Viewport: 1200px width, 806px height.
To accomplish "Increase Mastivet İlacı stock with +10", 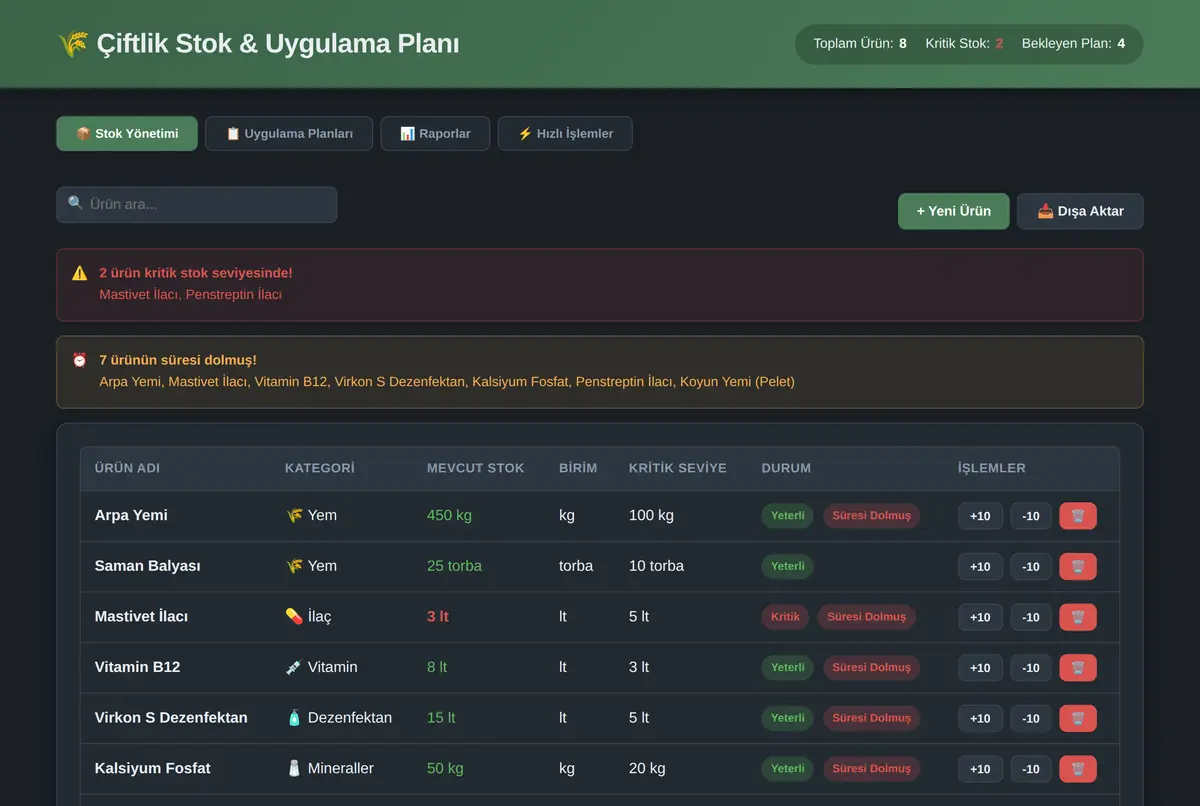I will pos(980,617).
